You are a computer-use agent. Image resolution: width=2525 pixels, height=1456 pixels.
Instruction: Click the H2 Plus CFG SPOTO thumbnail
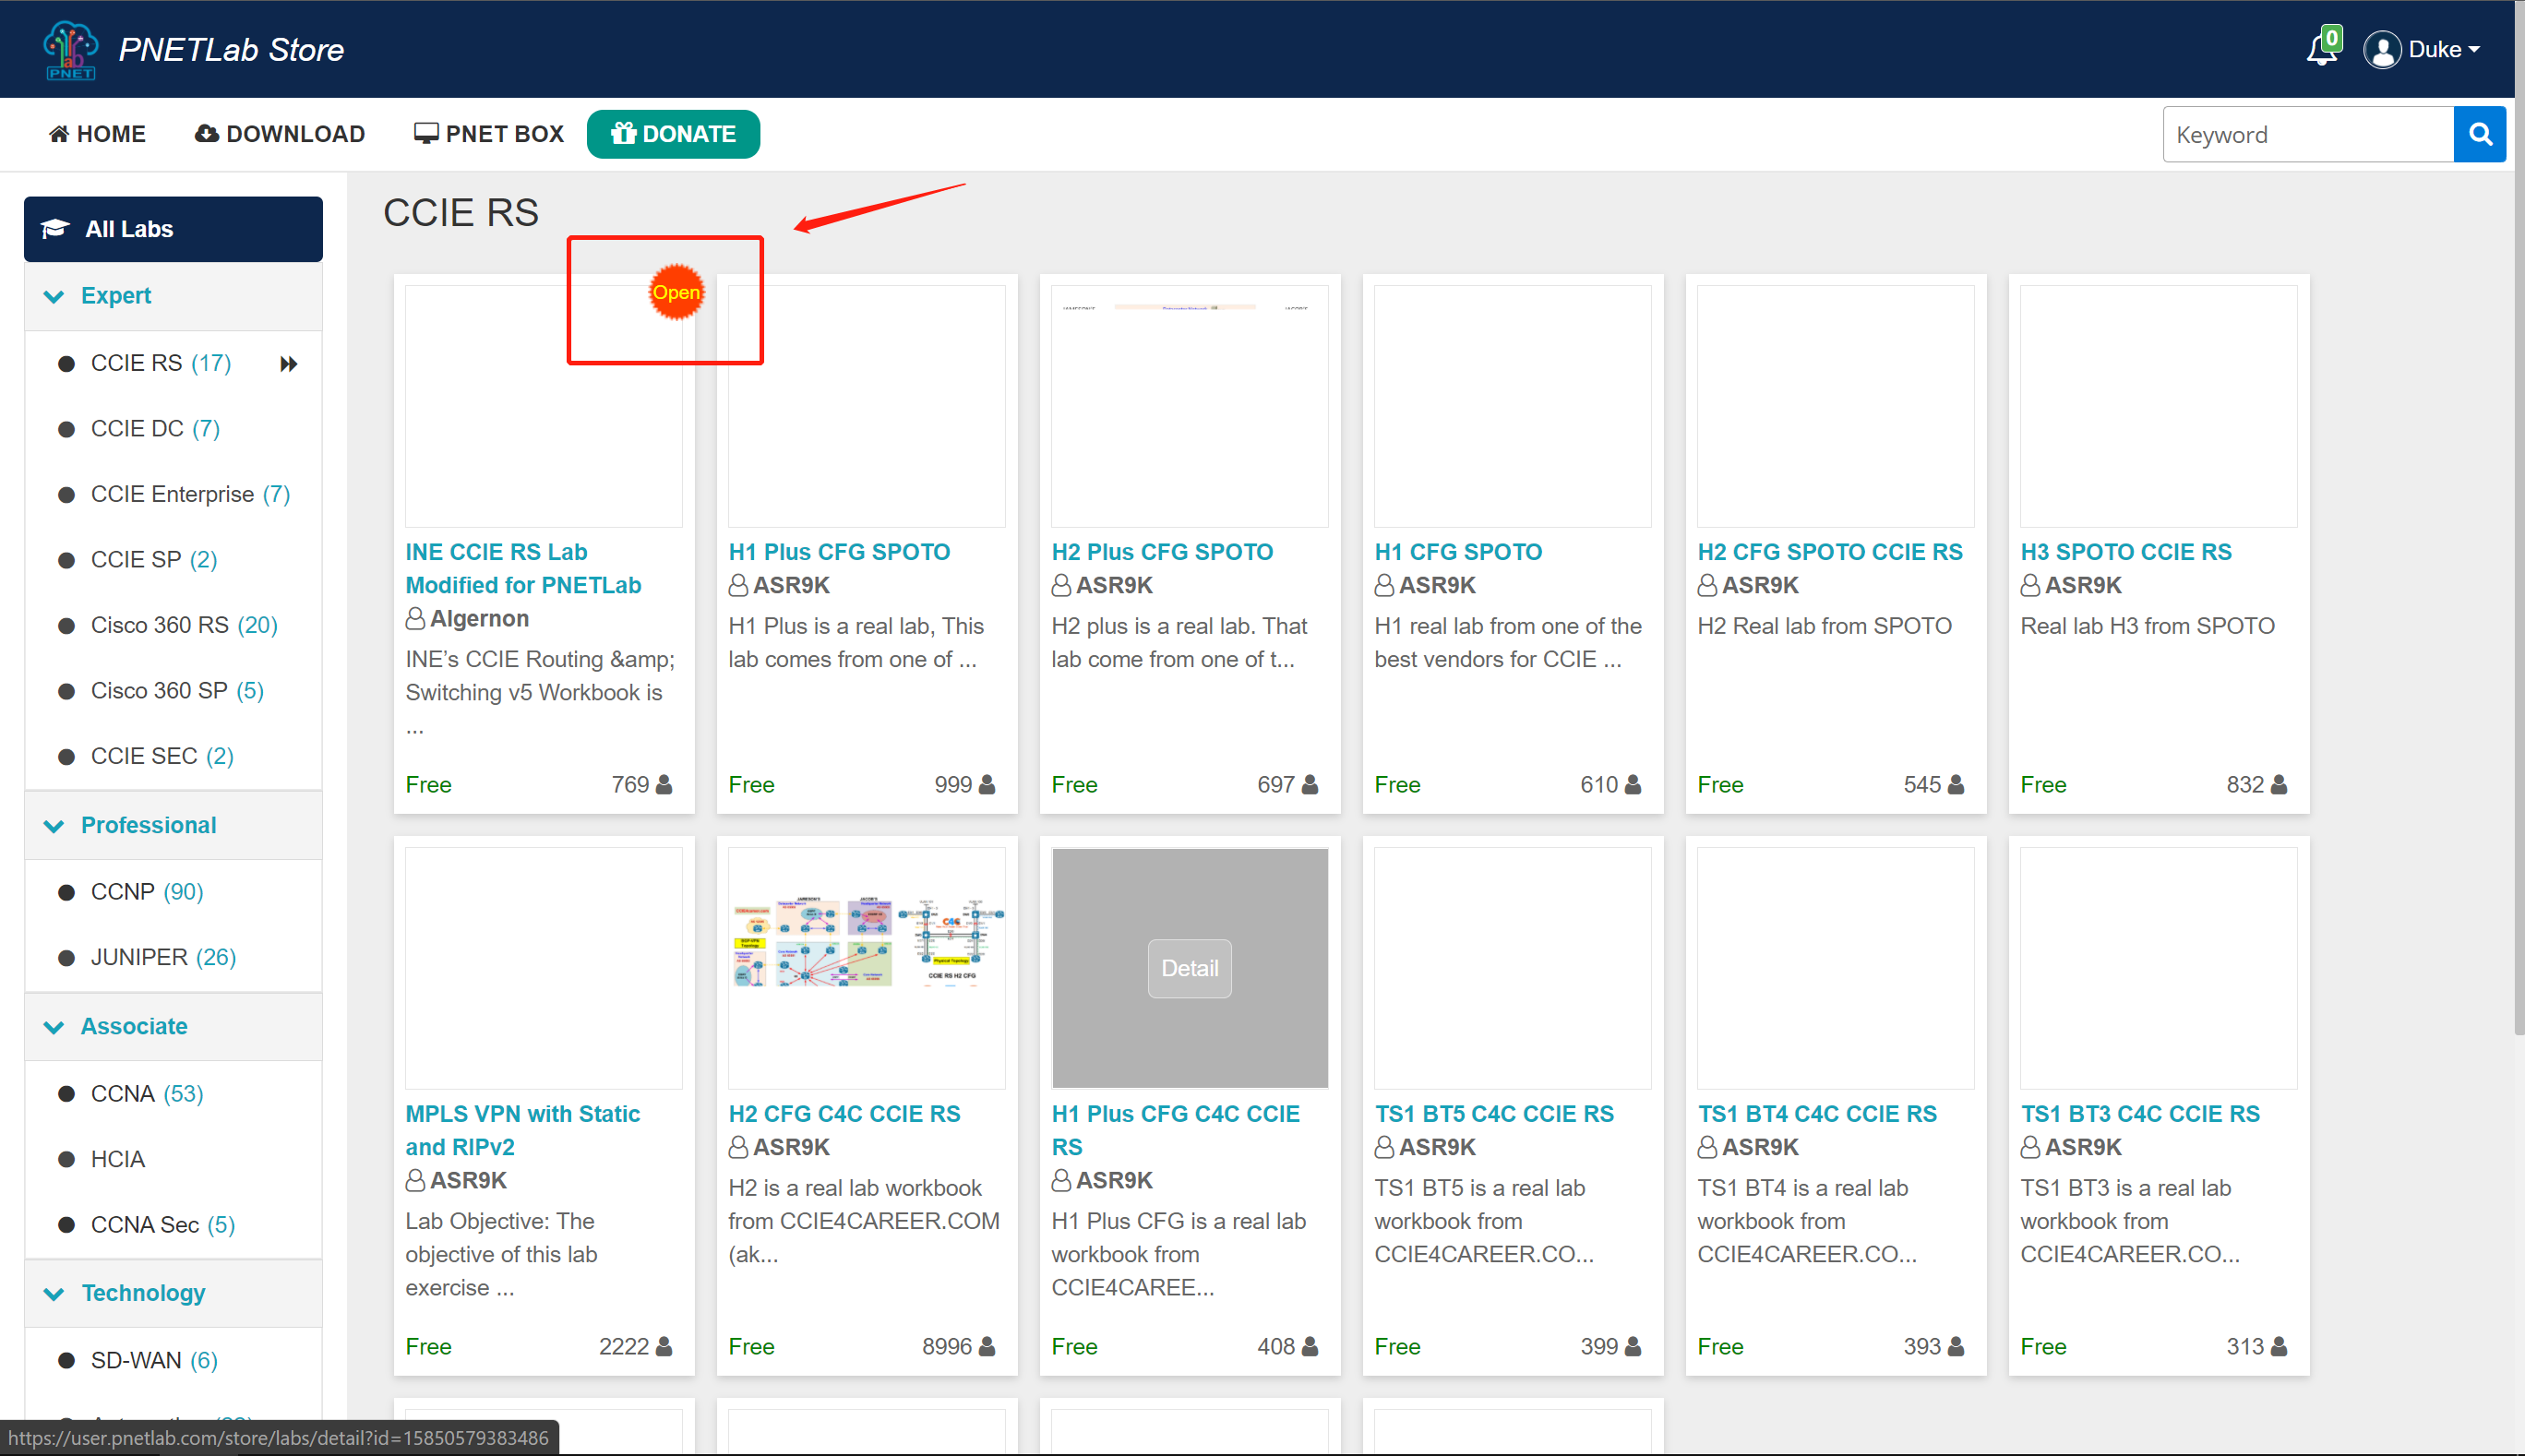click(x=1190, y=406)
